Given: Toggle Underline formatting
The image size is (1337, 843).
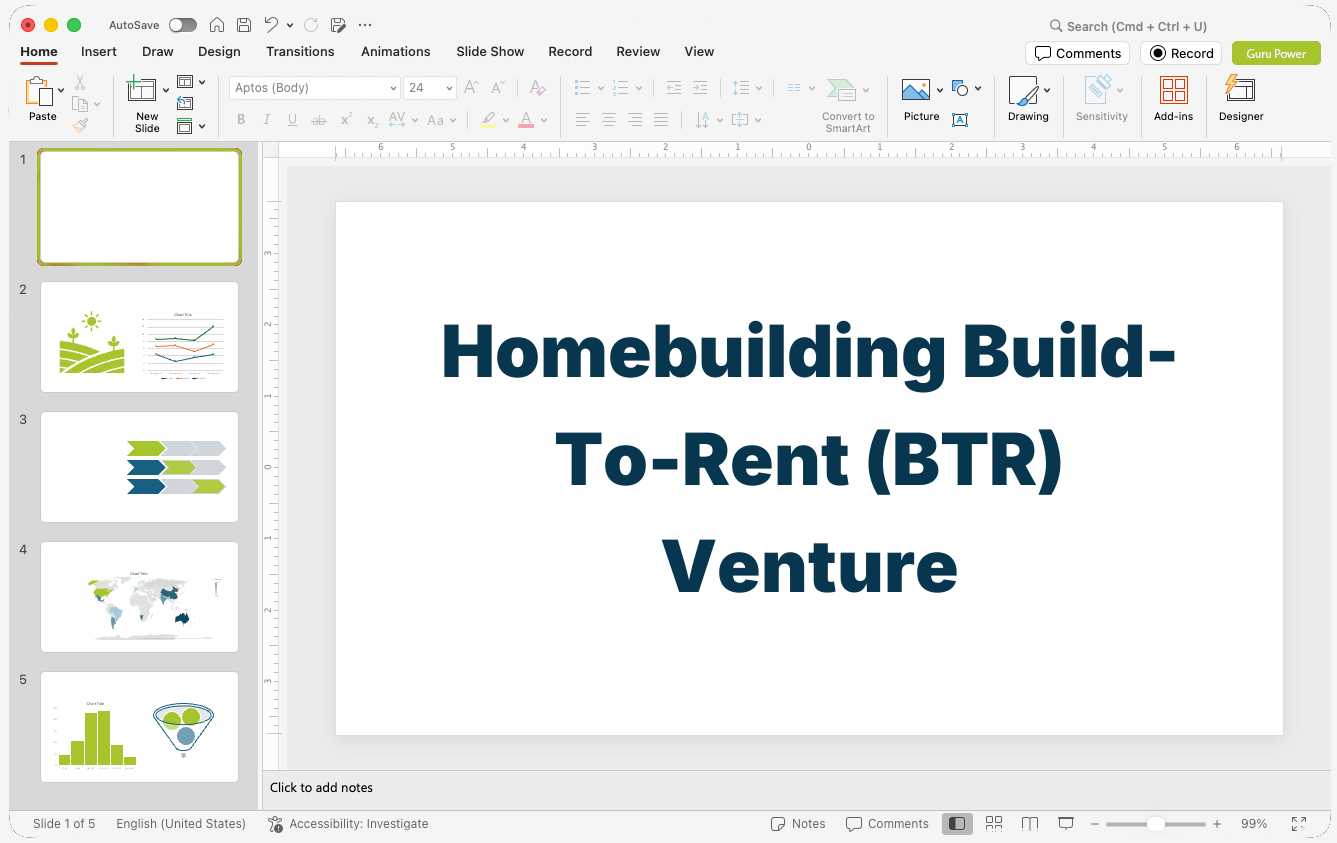Looking at the screenshot, I should pos(292,120).
